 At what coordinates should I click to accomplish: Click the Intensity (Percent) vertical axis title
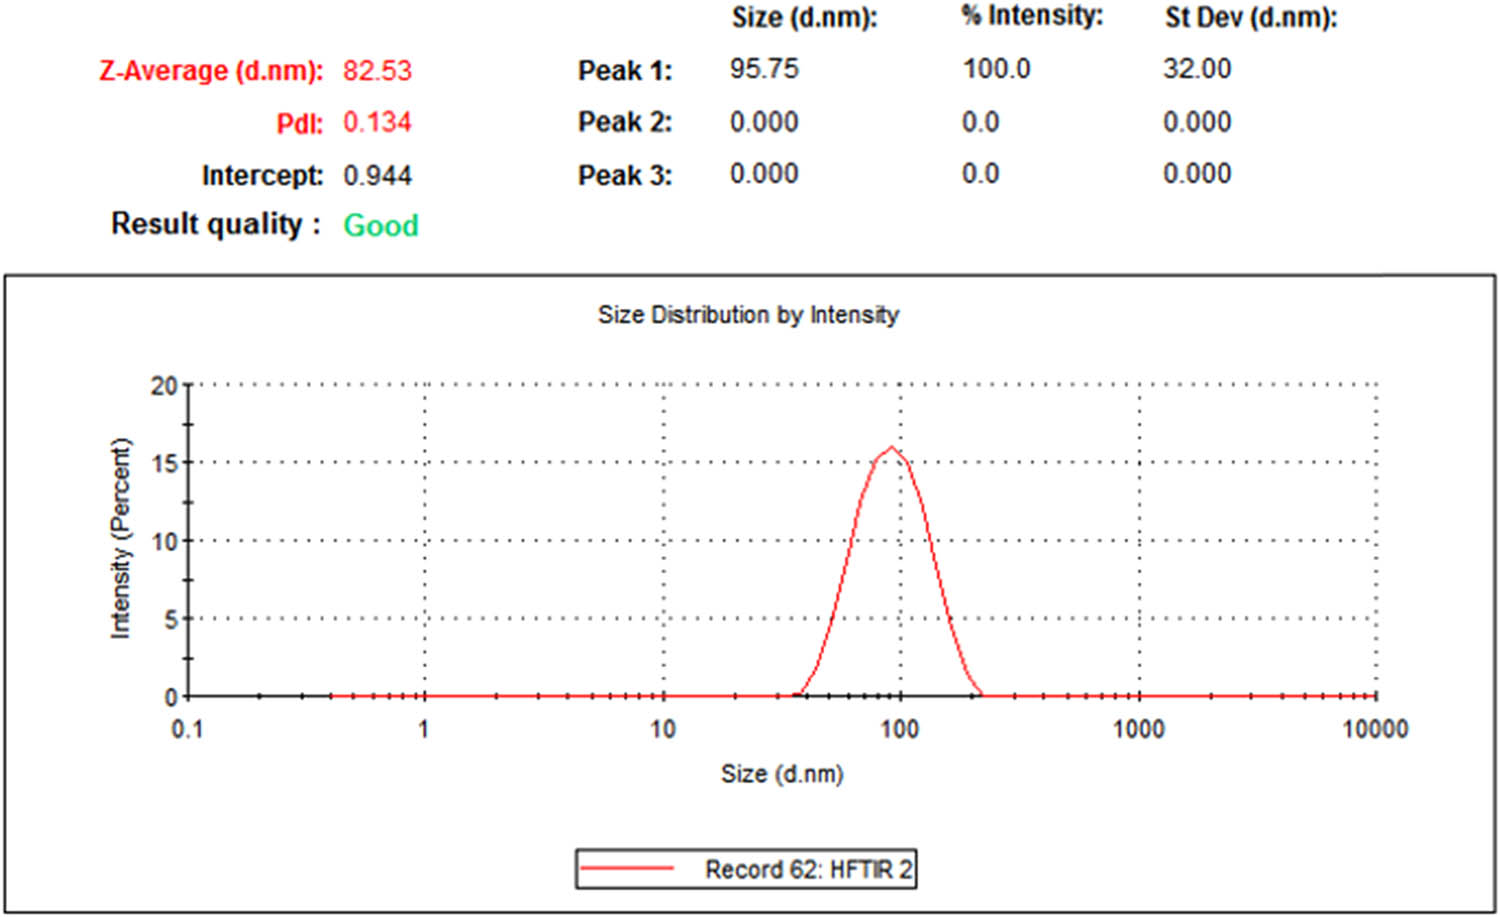120,538
